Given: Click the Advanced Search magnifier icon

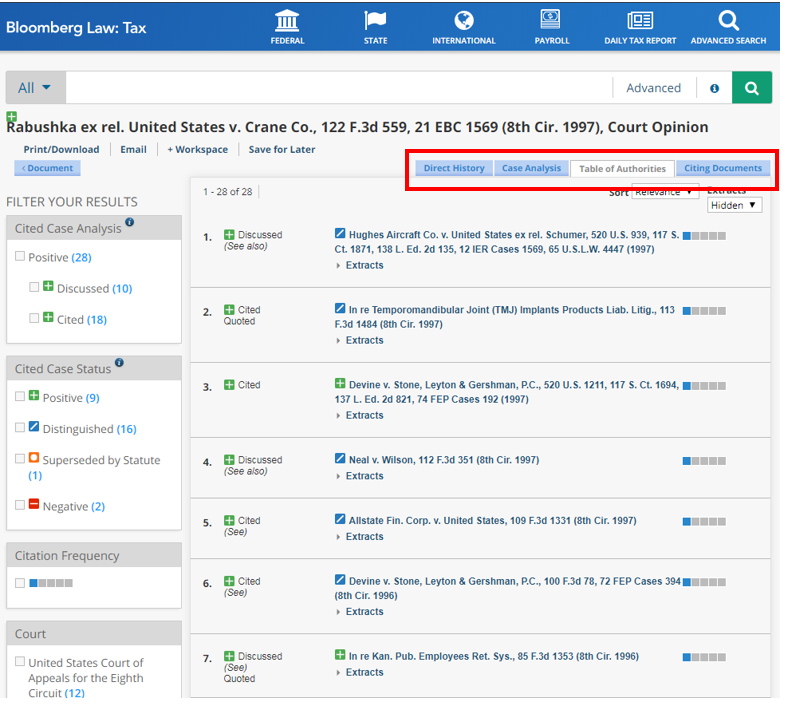Looking at the screenshot, I should tap(728, 21).
